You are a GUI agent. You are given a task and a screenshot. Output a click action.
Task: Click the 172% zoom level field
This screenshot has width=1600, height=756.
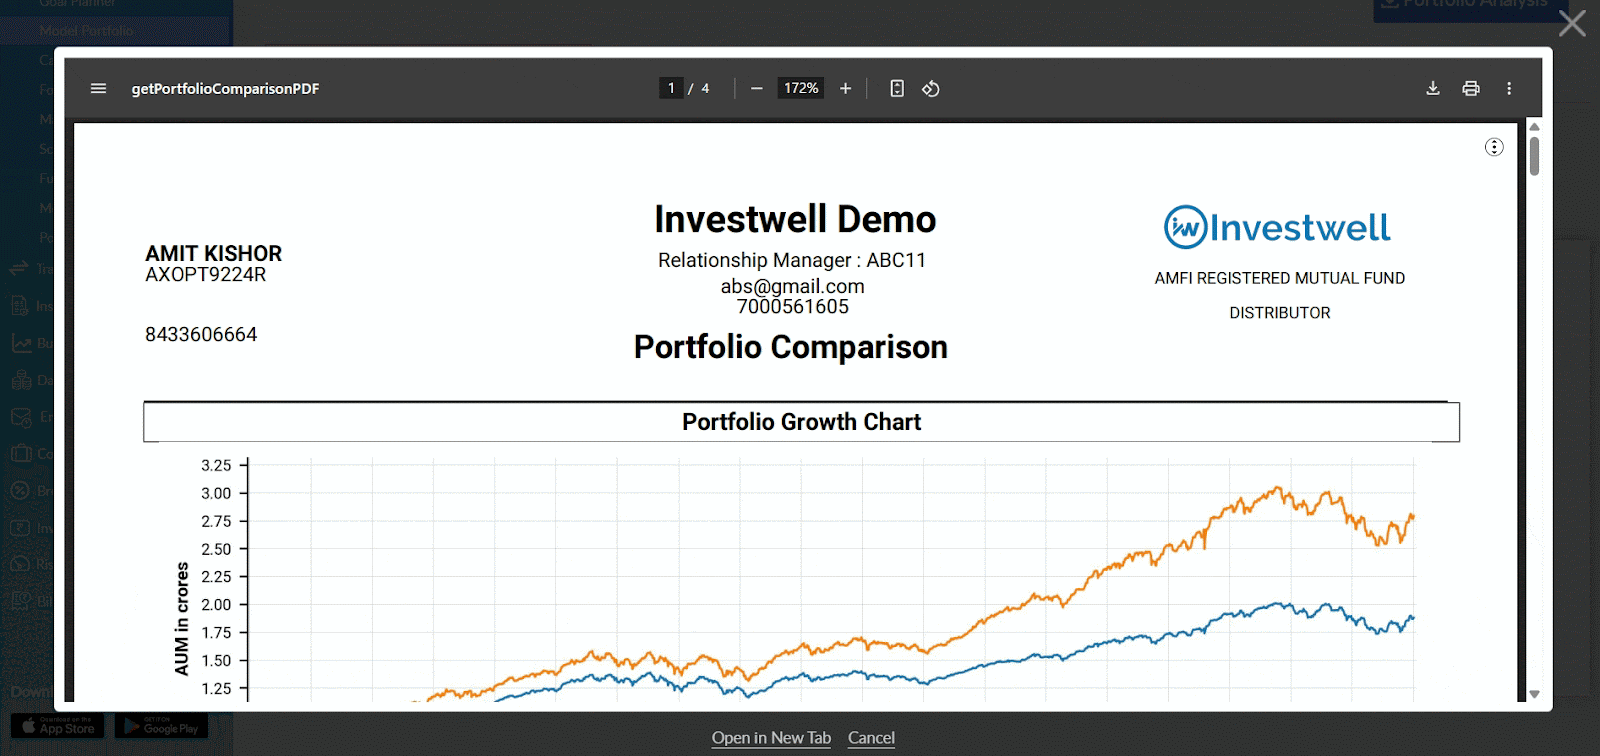point(801,88)
